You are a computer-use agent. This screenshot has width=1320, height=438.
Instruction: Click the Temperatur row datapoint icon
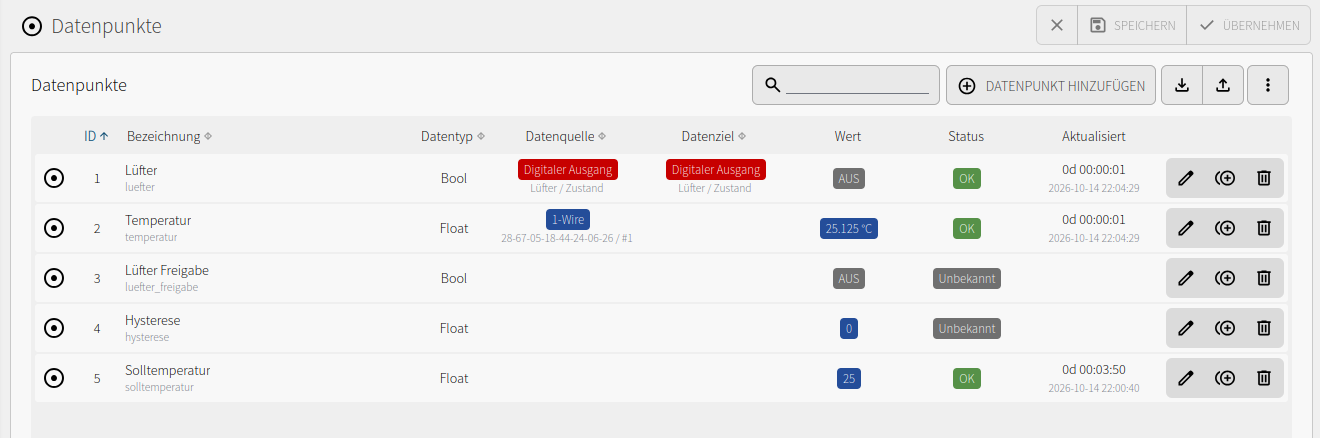click(54, 228)
